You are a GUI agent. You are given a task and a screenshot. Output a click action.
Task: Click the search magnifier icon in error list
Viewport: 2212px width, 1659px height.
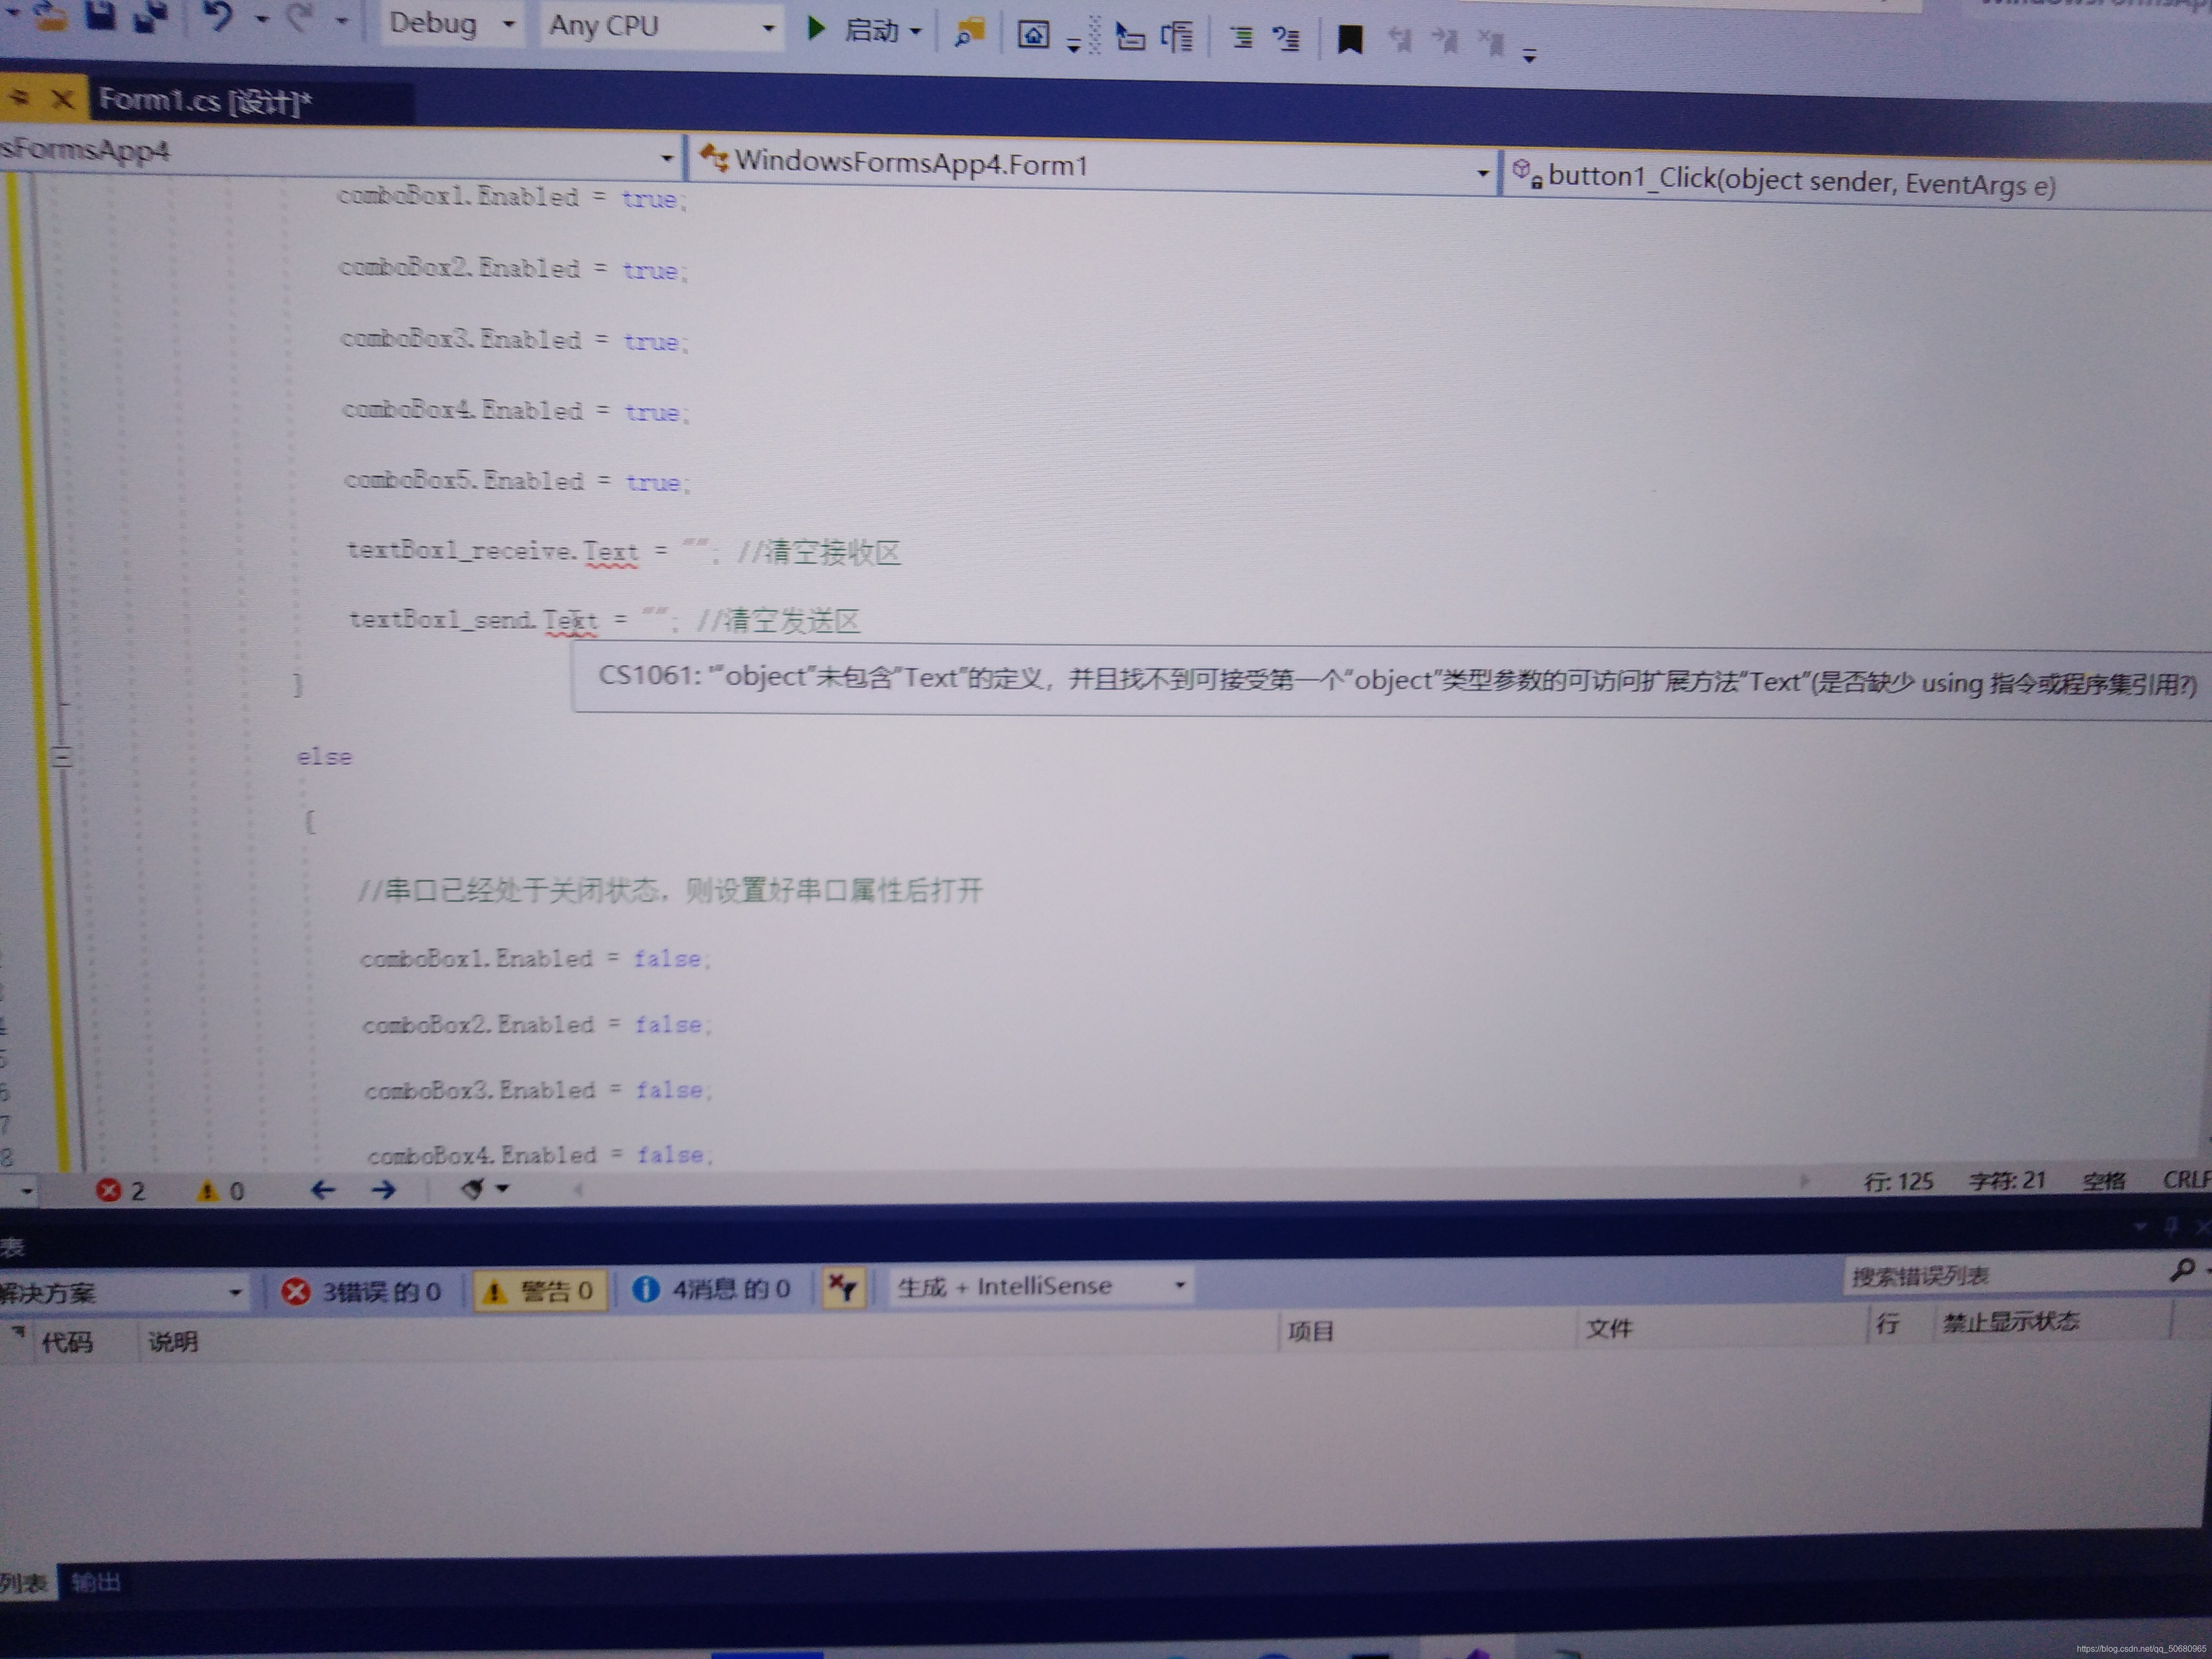[2182, 1270]
